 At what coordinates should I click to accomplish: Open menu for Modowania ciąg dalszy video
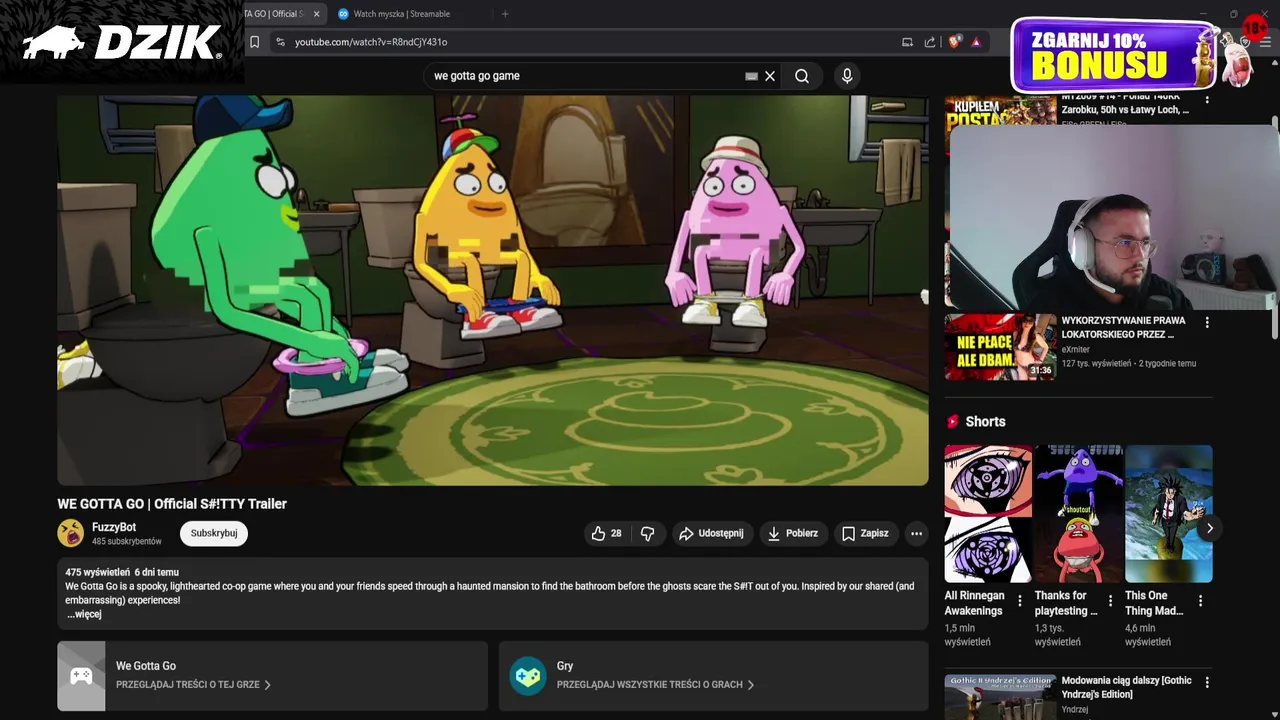click(x=1206, y=683)
